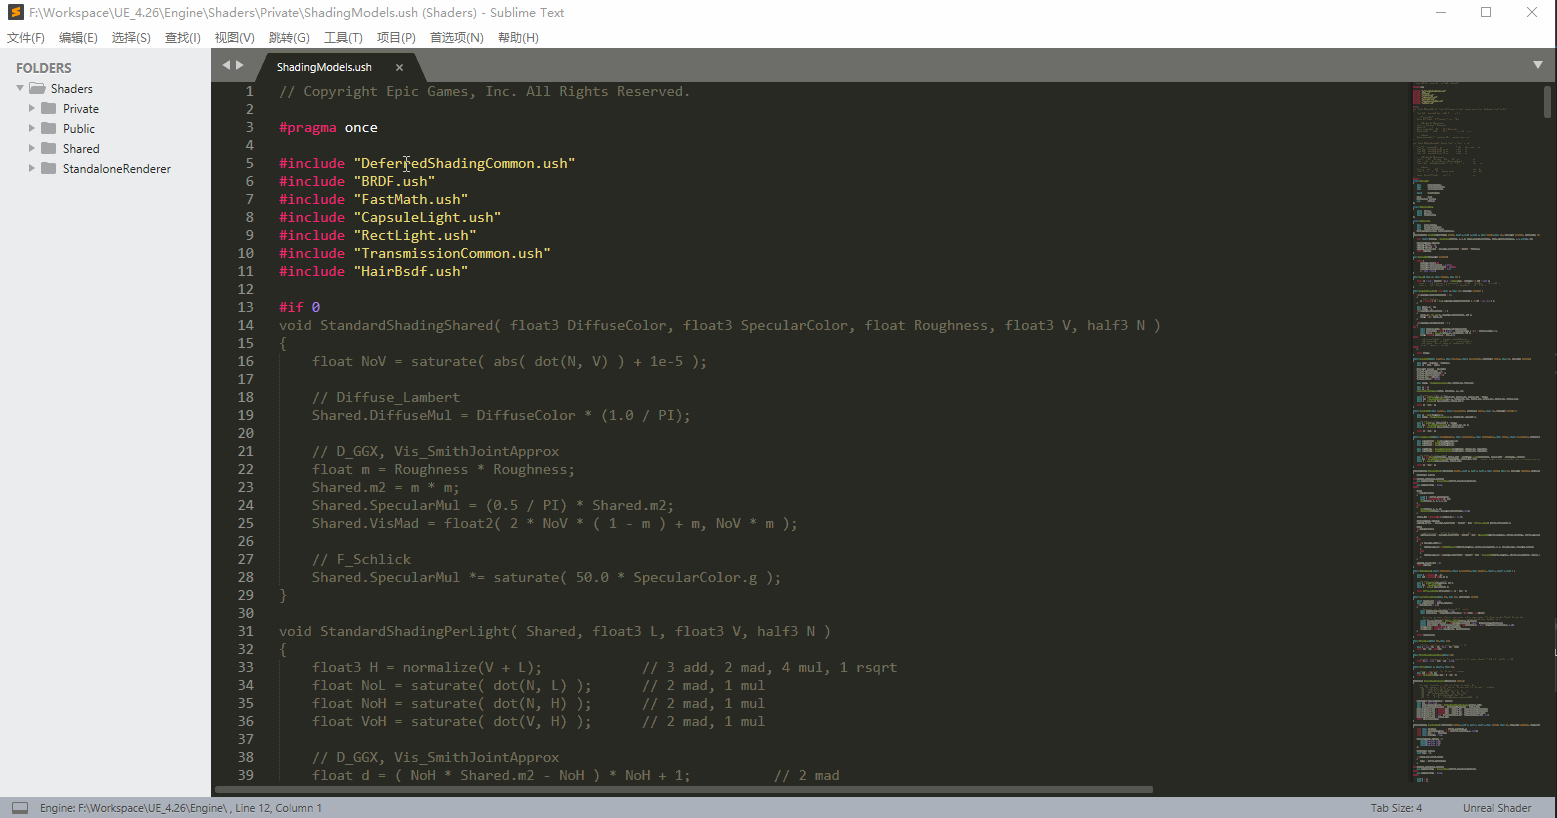Click the status bar Line 12, Column 1 text
The height and width of the screenshot is (818, 1557).
pyautogui.click(x=278, y=808)
